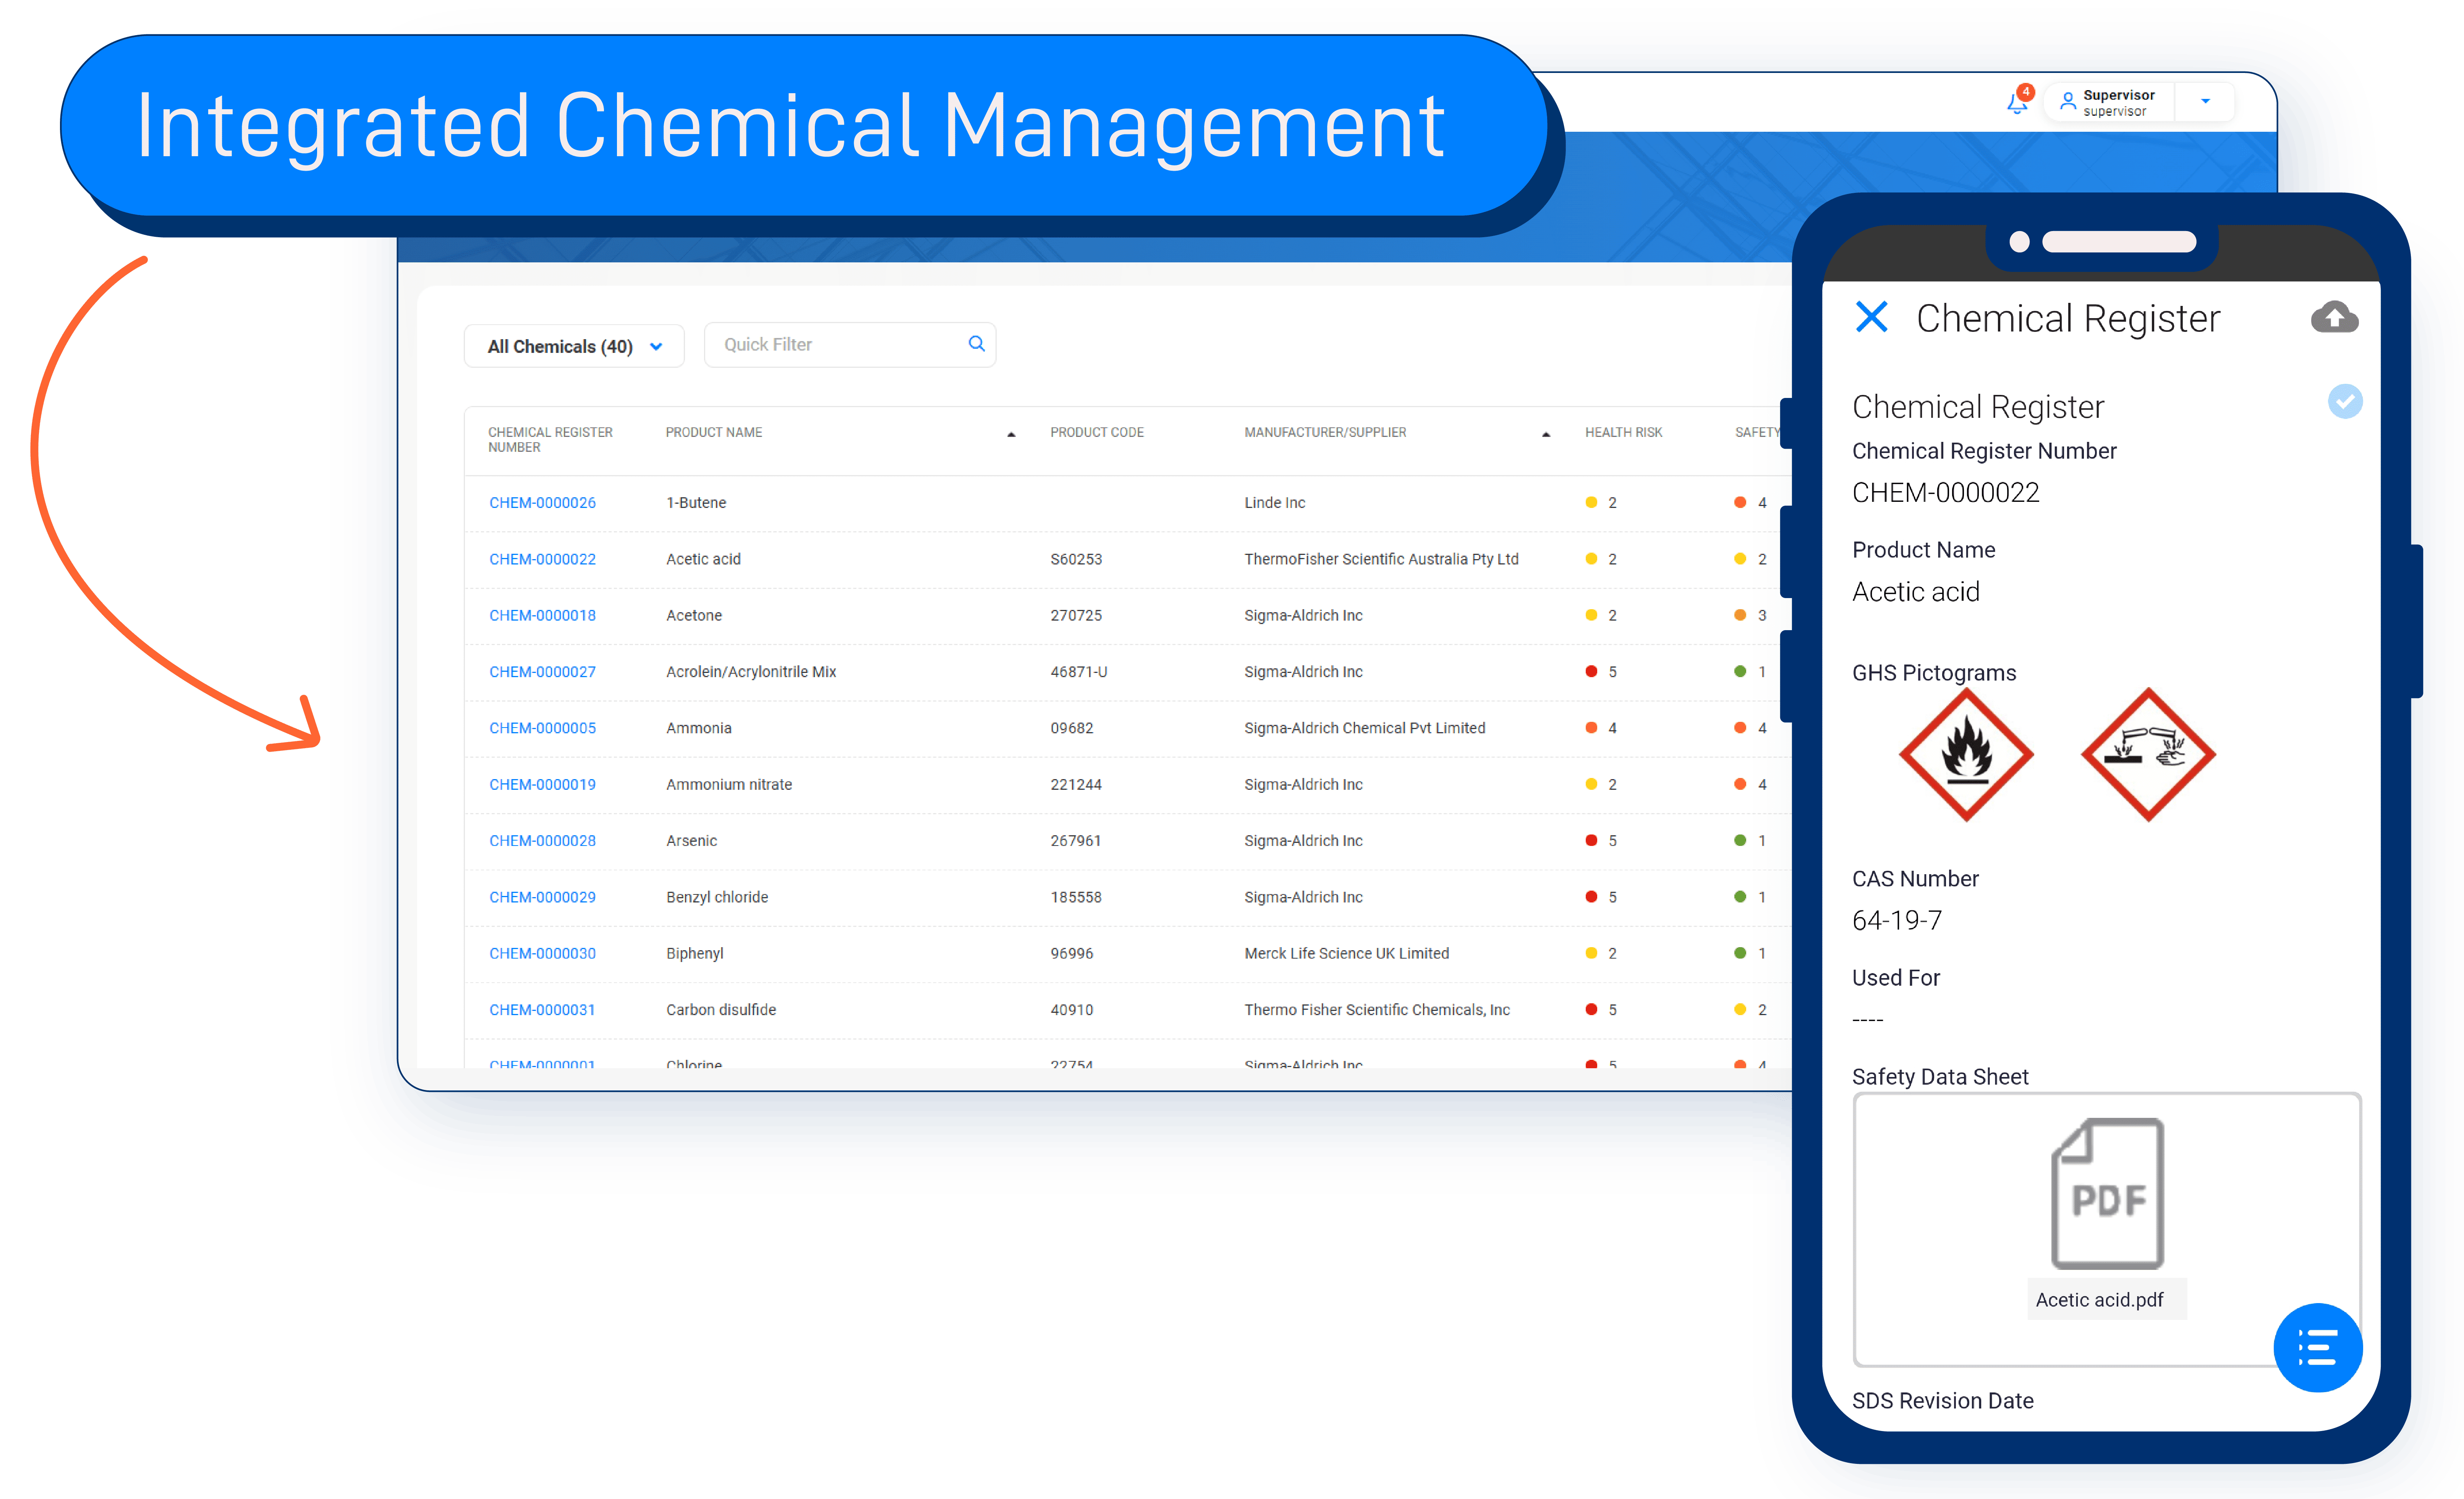Tap the SDS Revision Date label
The width and height of the screenshot is (2464, 1499).
(x=1942, y=1401)
